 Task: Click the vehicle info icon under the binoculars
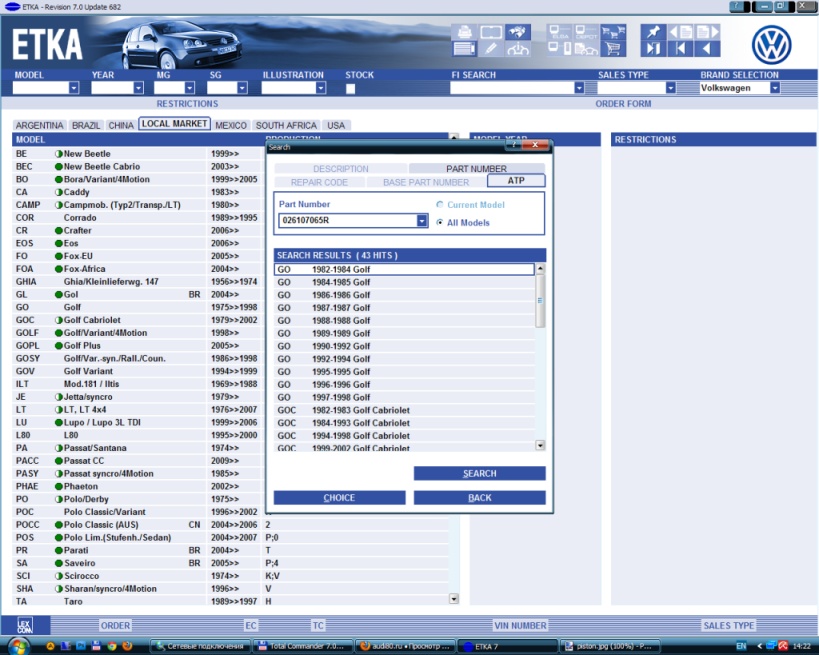click(518, 49)
